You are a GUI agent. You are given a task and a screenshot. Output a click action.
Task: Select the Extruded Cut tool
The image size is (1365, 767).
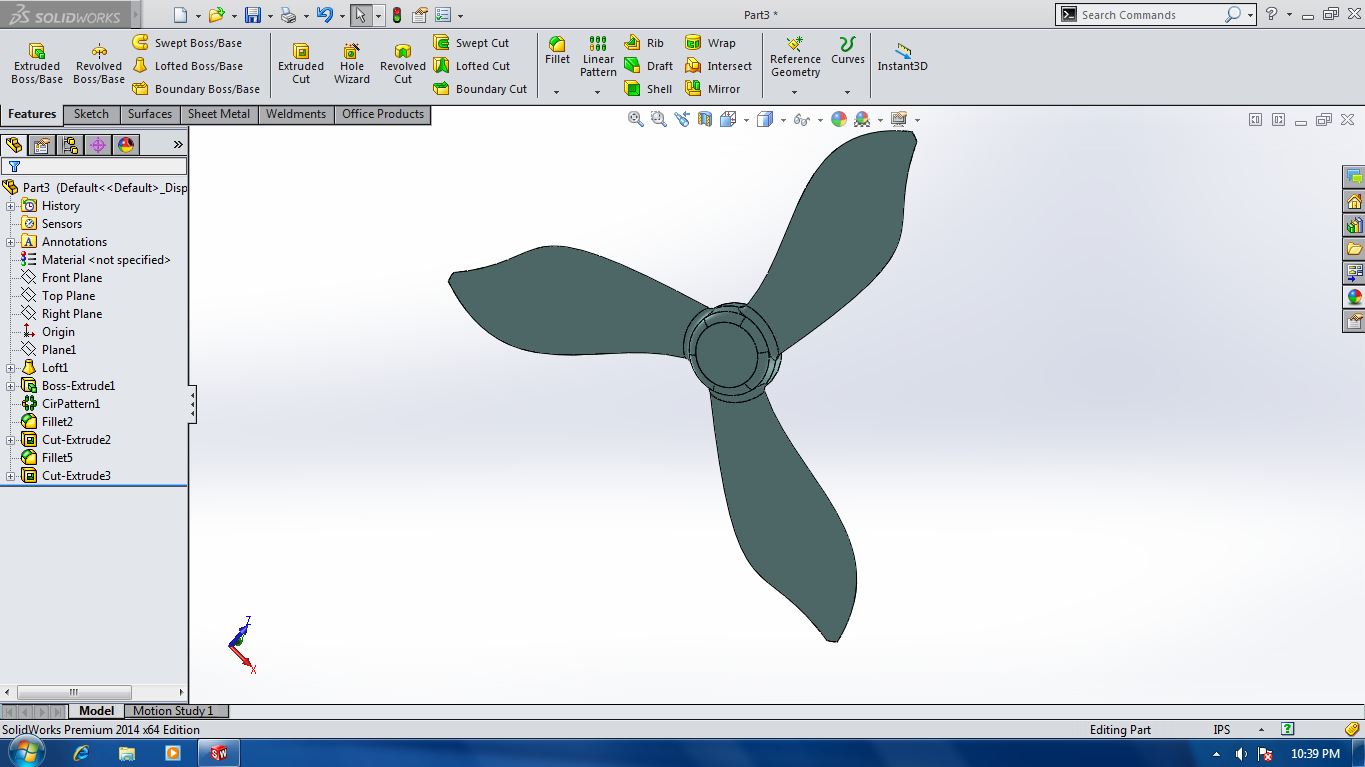301,64
